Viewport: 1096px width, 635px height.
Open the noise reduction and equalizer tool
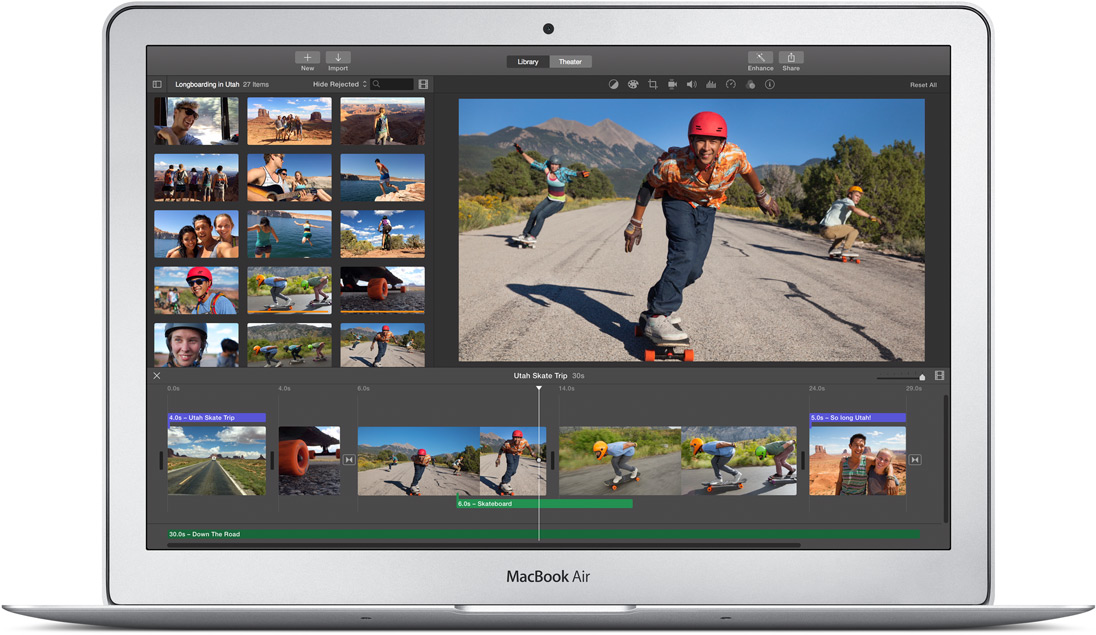[x=711, y=84]
